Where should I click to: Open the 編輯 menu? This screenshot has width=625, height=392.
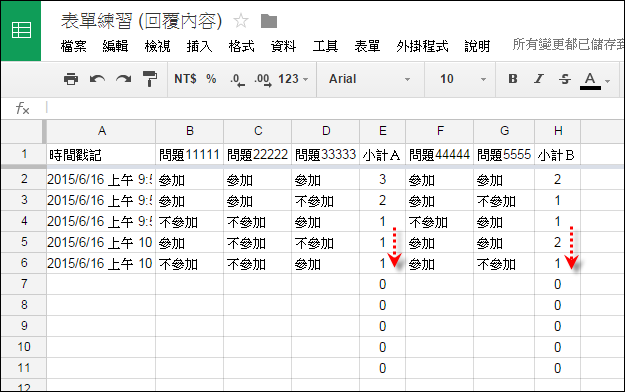coord(115,46)
